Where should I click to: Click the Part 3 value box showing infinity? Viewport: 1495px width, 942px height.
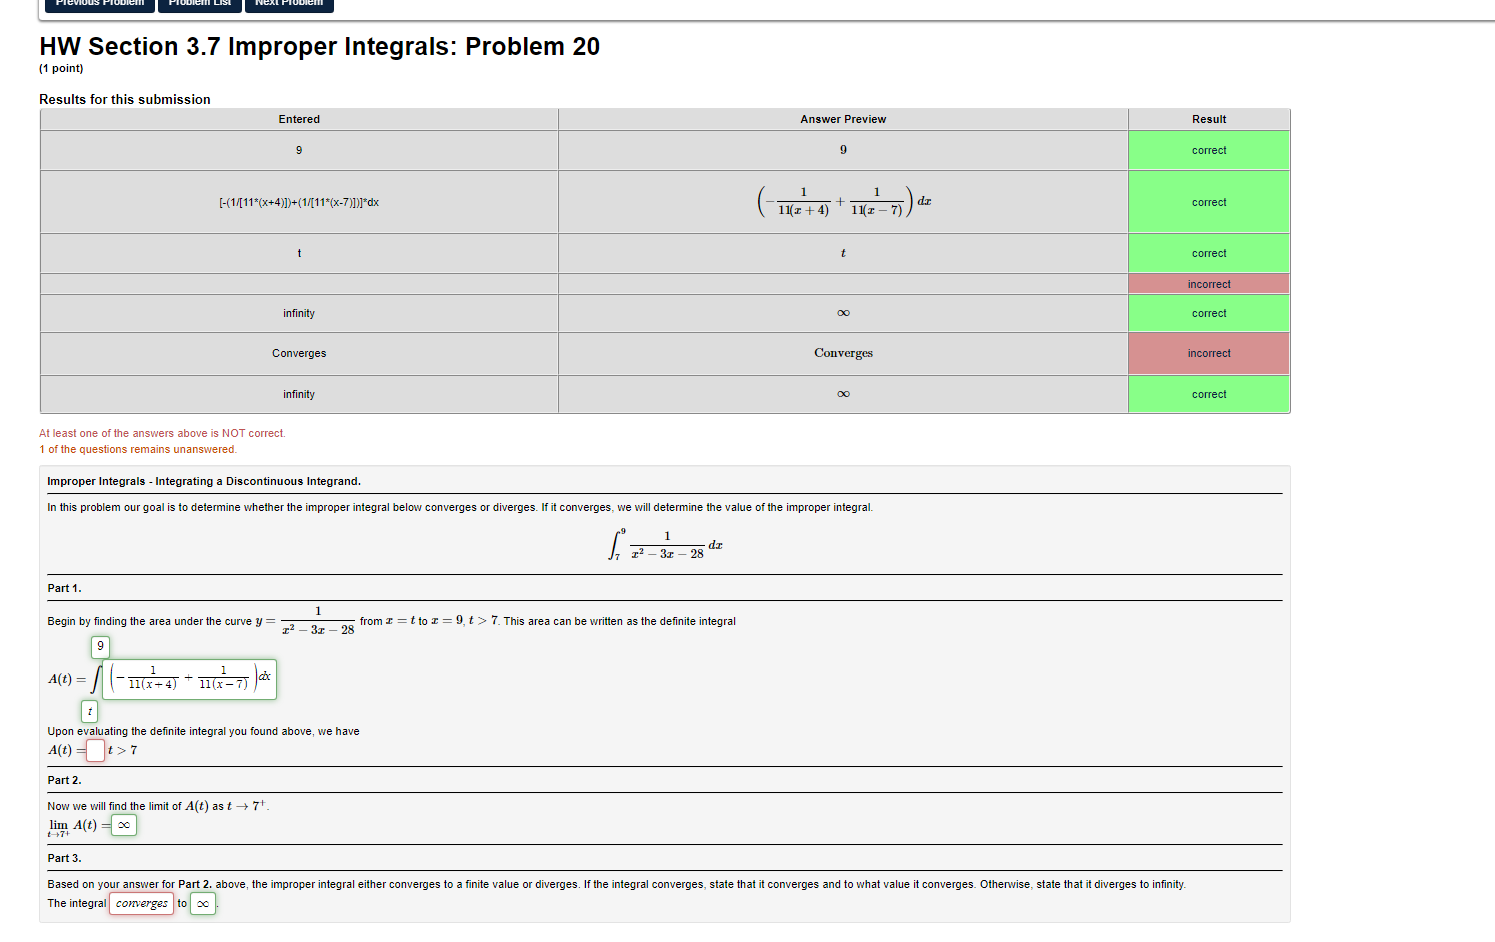202,903
